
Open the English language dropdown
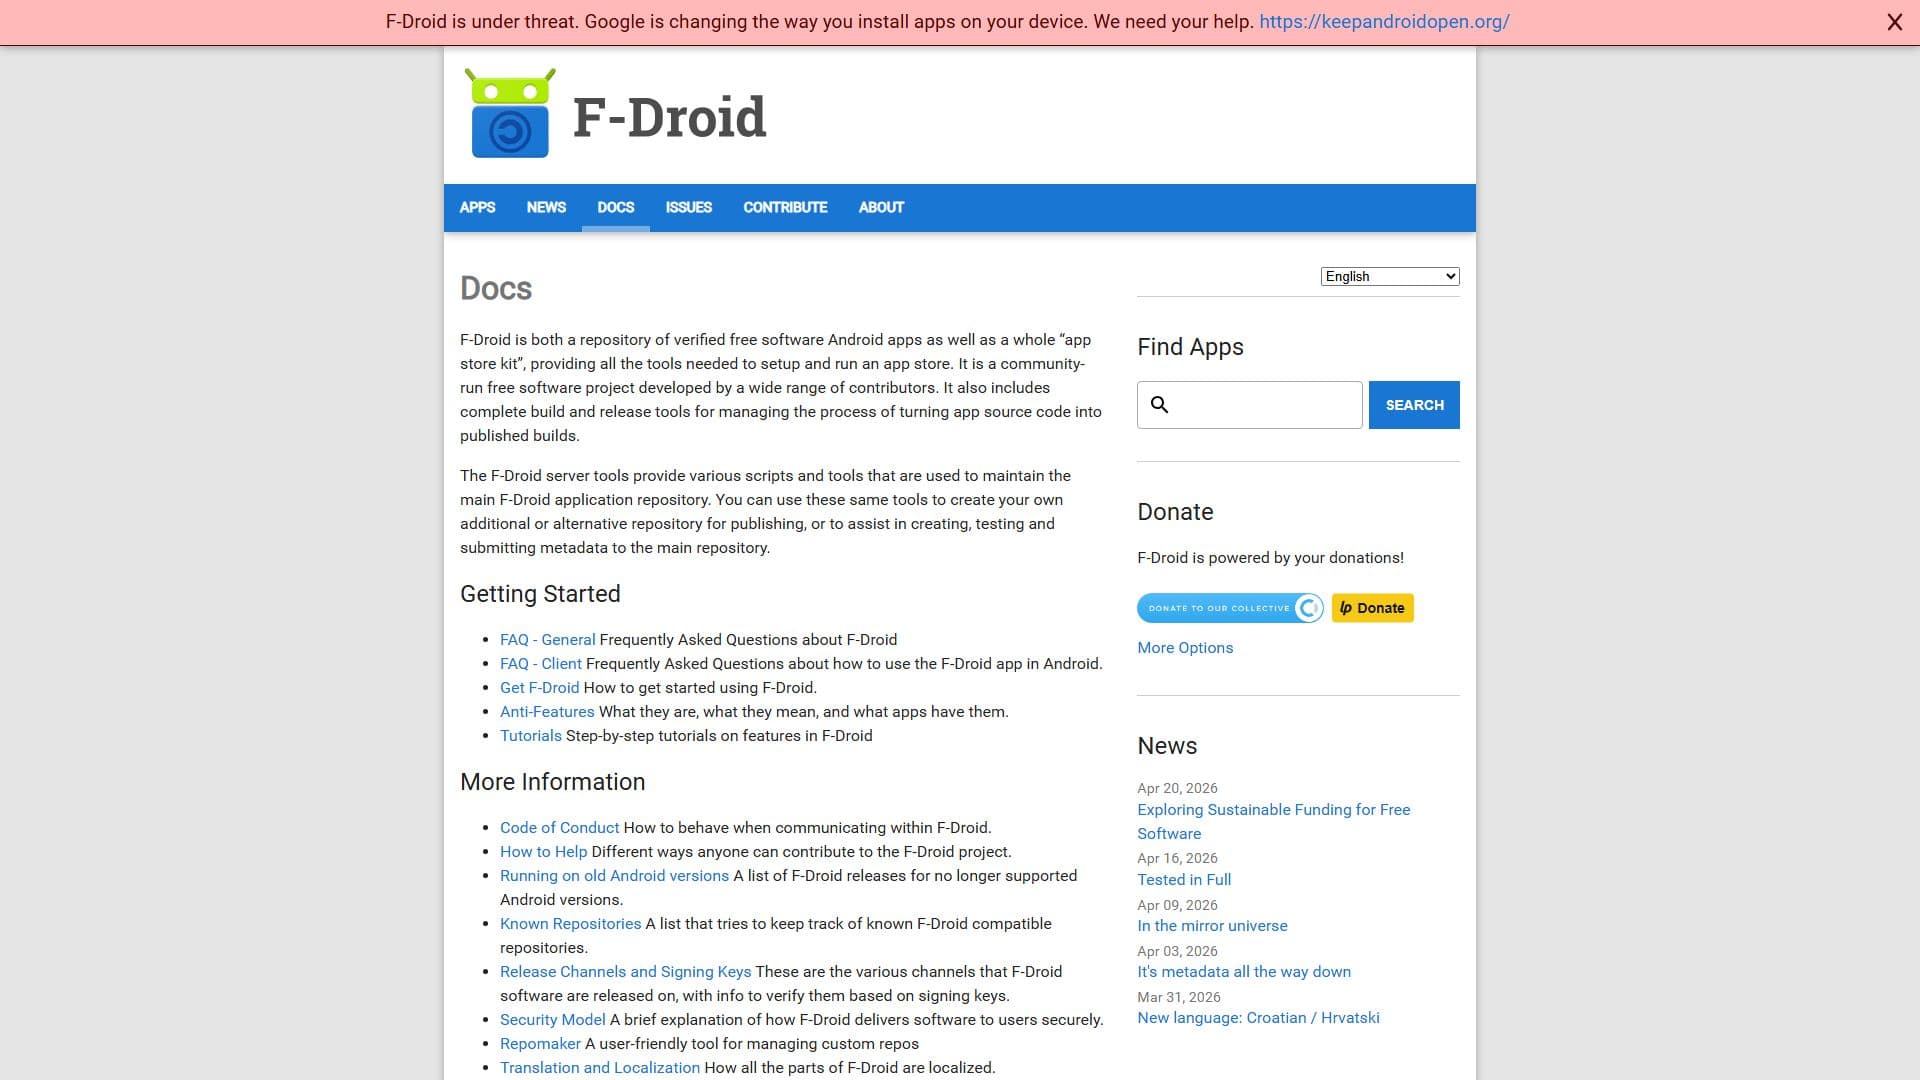point(1390,276)
